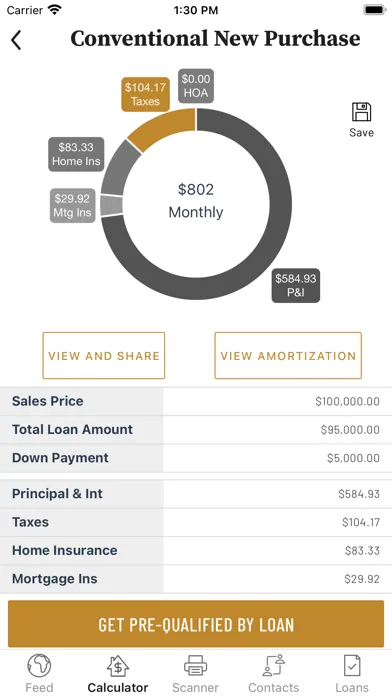This screenshot has height=696, width=392.
Task: Edit the Sales Price value field
Action: coord(277,401)
